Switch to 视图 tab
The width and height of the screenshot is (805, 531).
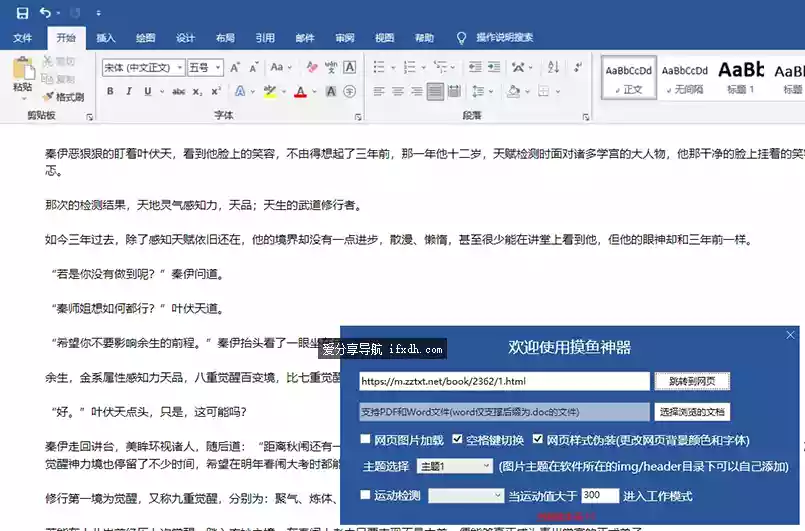pos(385,37)
